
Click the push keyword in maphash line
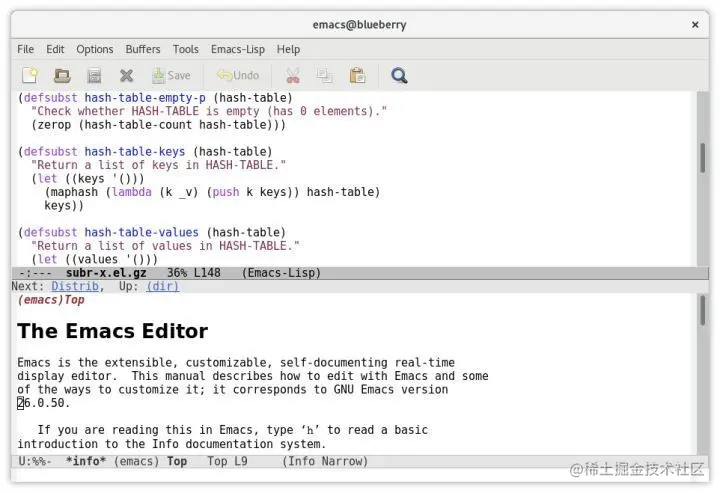tap(226, 192)
